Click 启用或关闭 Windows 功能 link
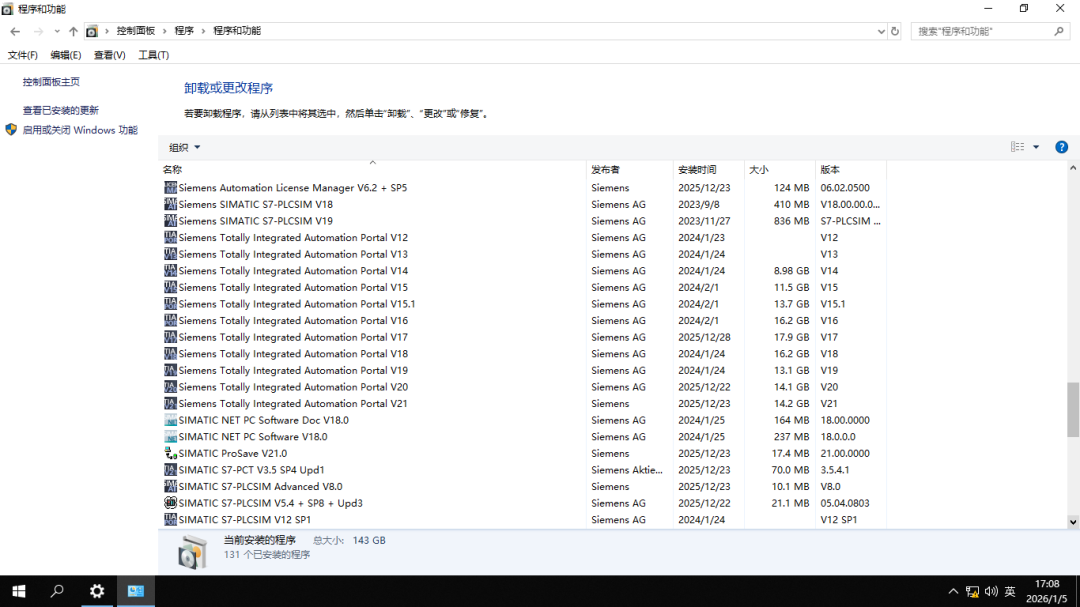This screenshot has height=607, width=1080. (80, 130)
